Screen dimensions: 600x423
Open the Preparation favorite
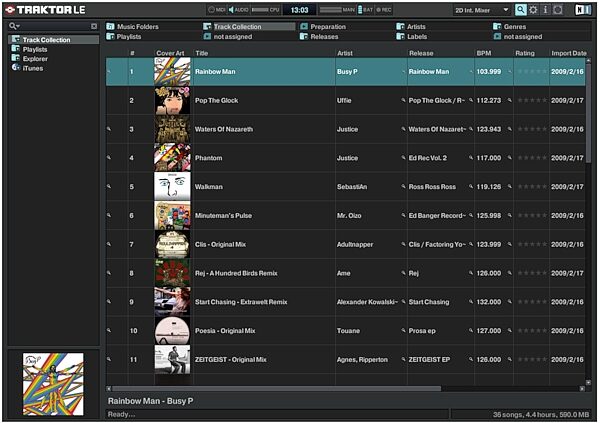(x=323, y=26)
